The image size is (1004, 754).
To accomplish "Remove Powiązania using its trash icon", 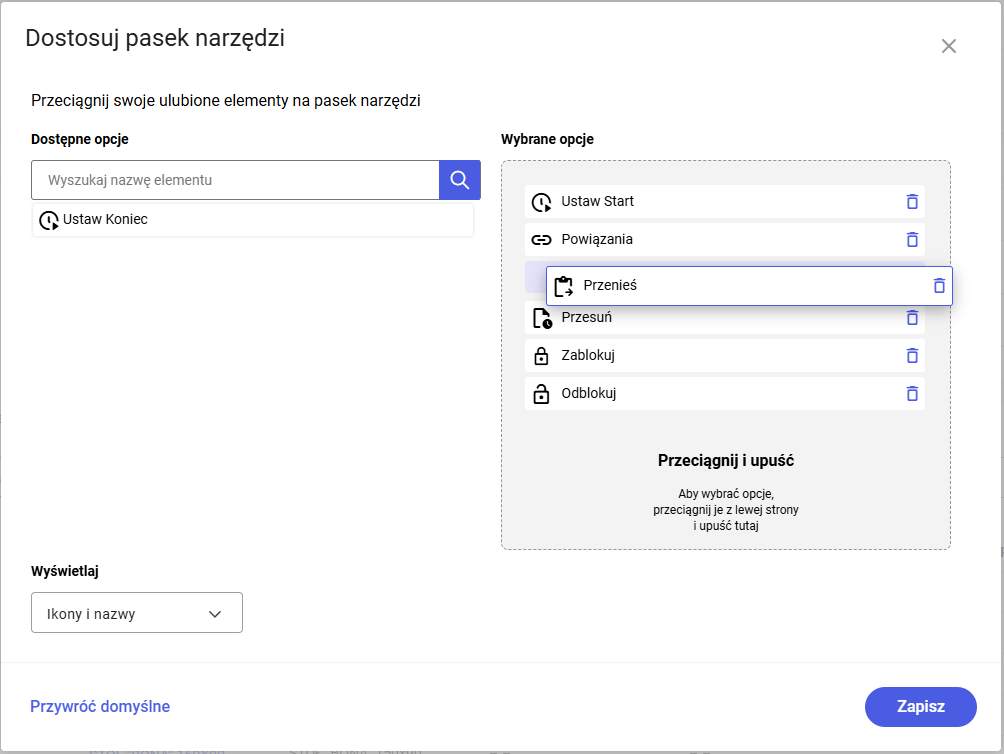I will click(911, 239).
